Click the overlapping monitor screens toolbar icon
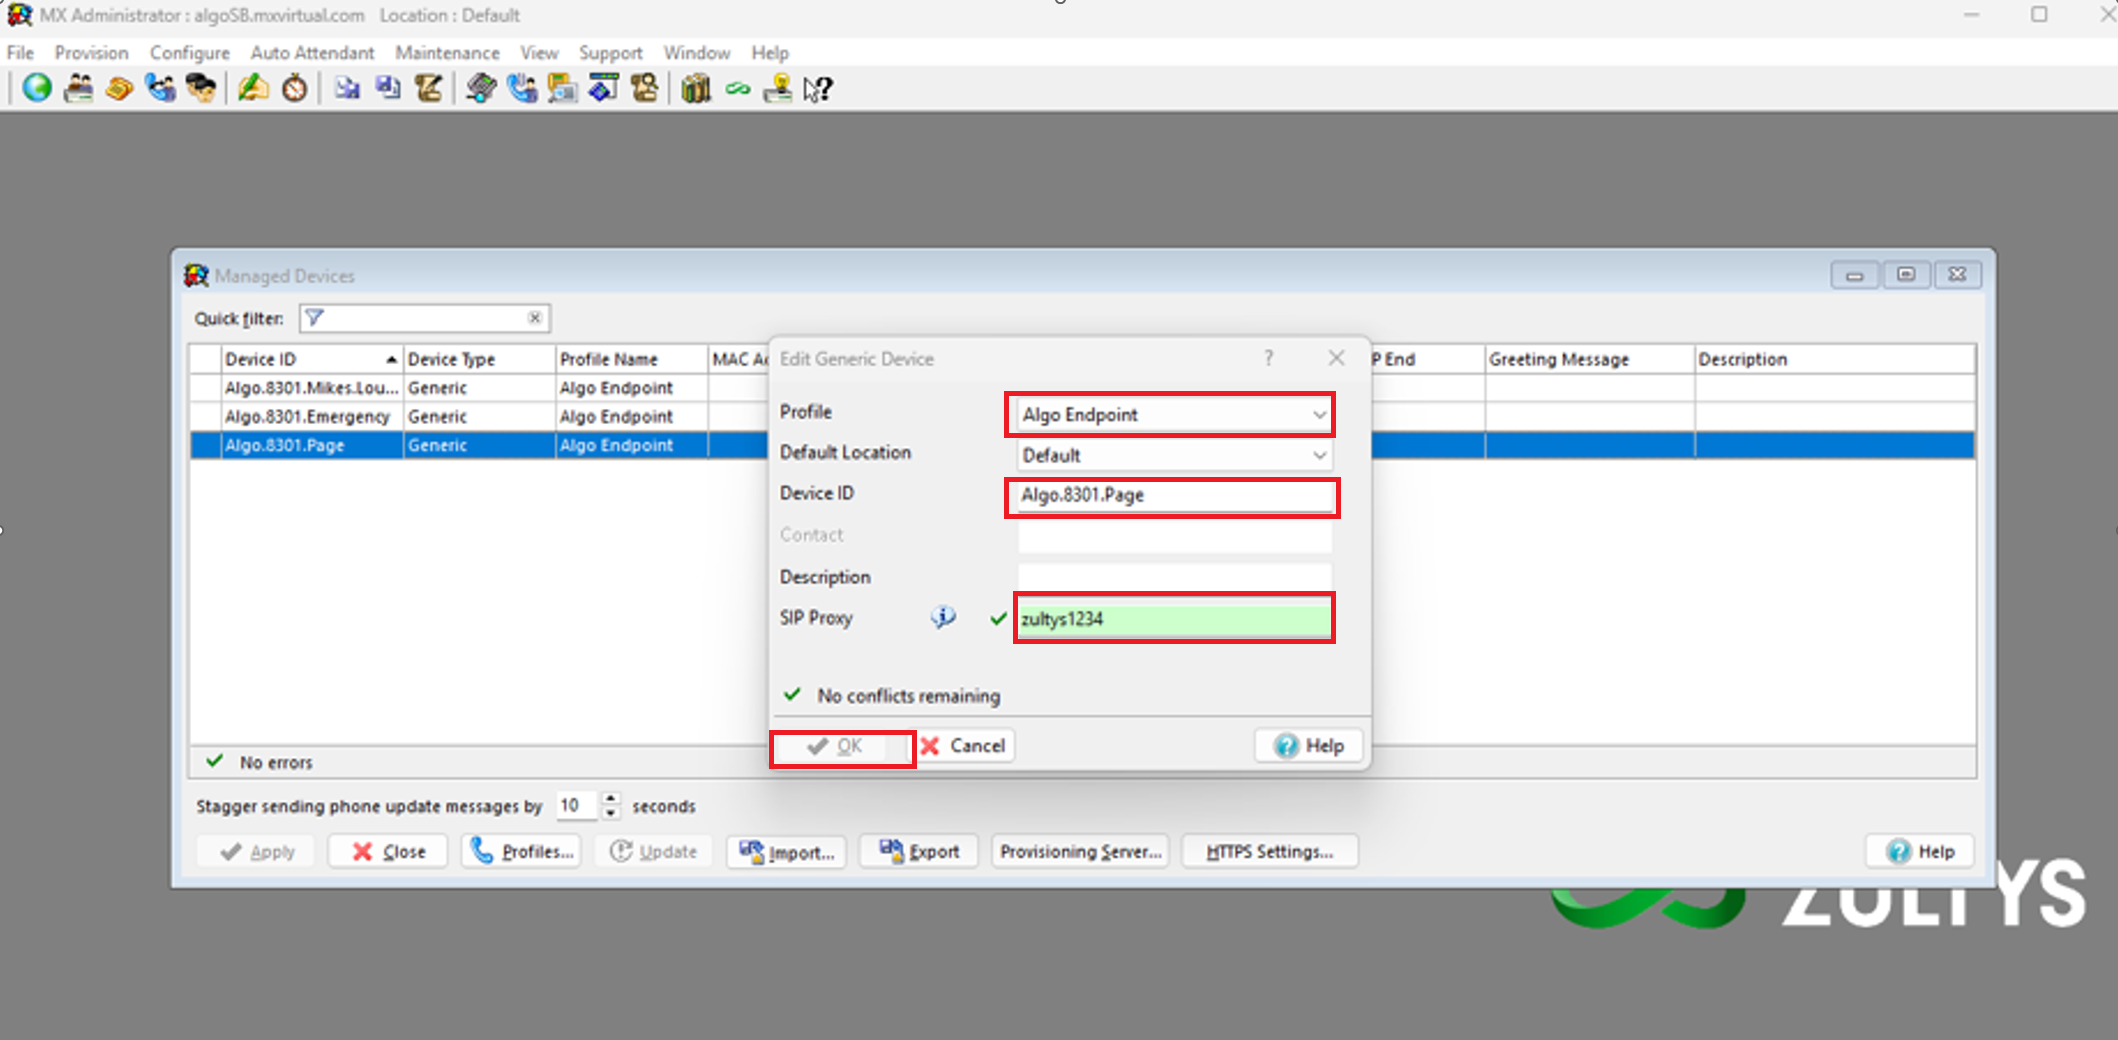This screenshot has width=2118, height=1040. (x=563, y=88)
